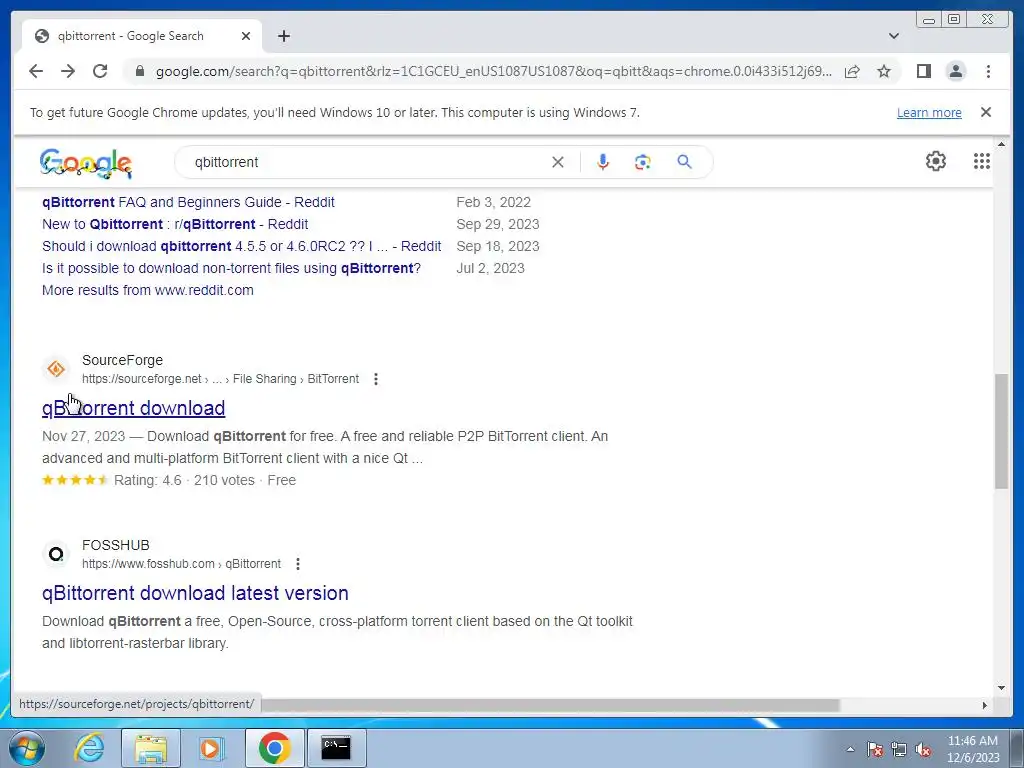1024x768 pixels.
Task: Switch to the command prompt window
Action: click(336, 748)
